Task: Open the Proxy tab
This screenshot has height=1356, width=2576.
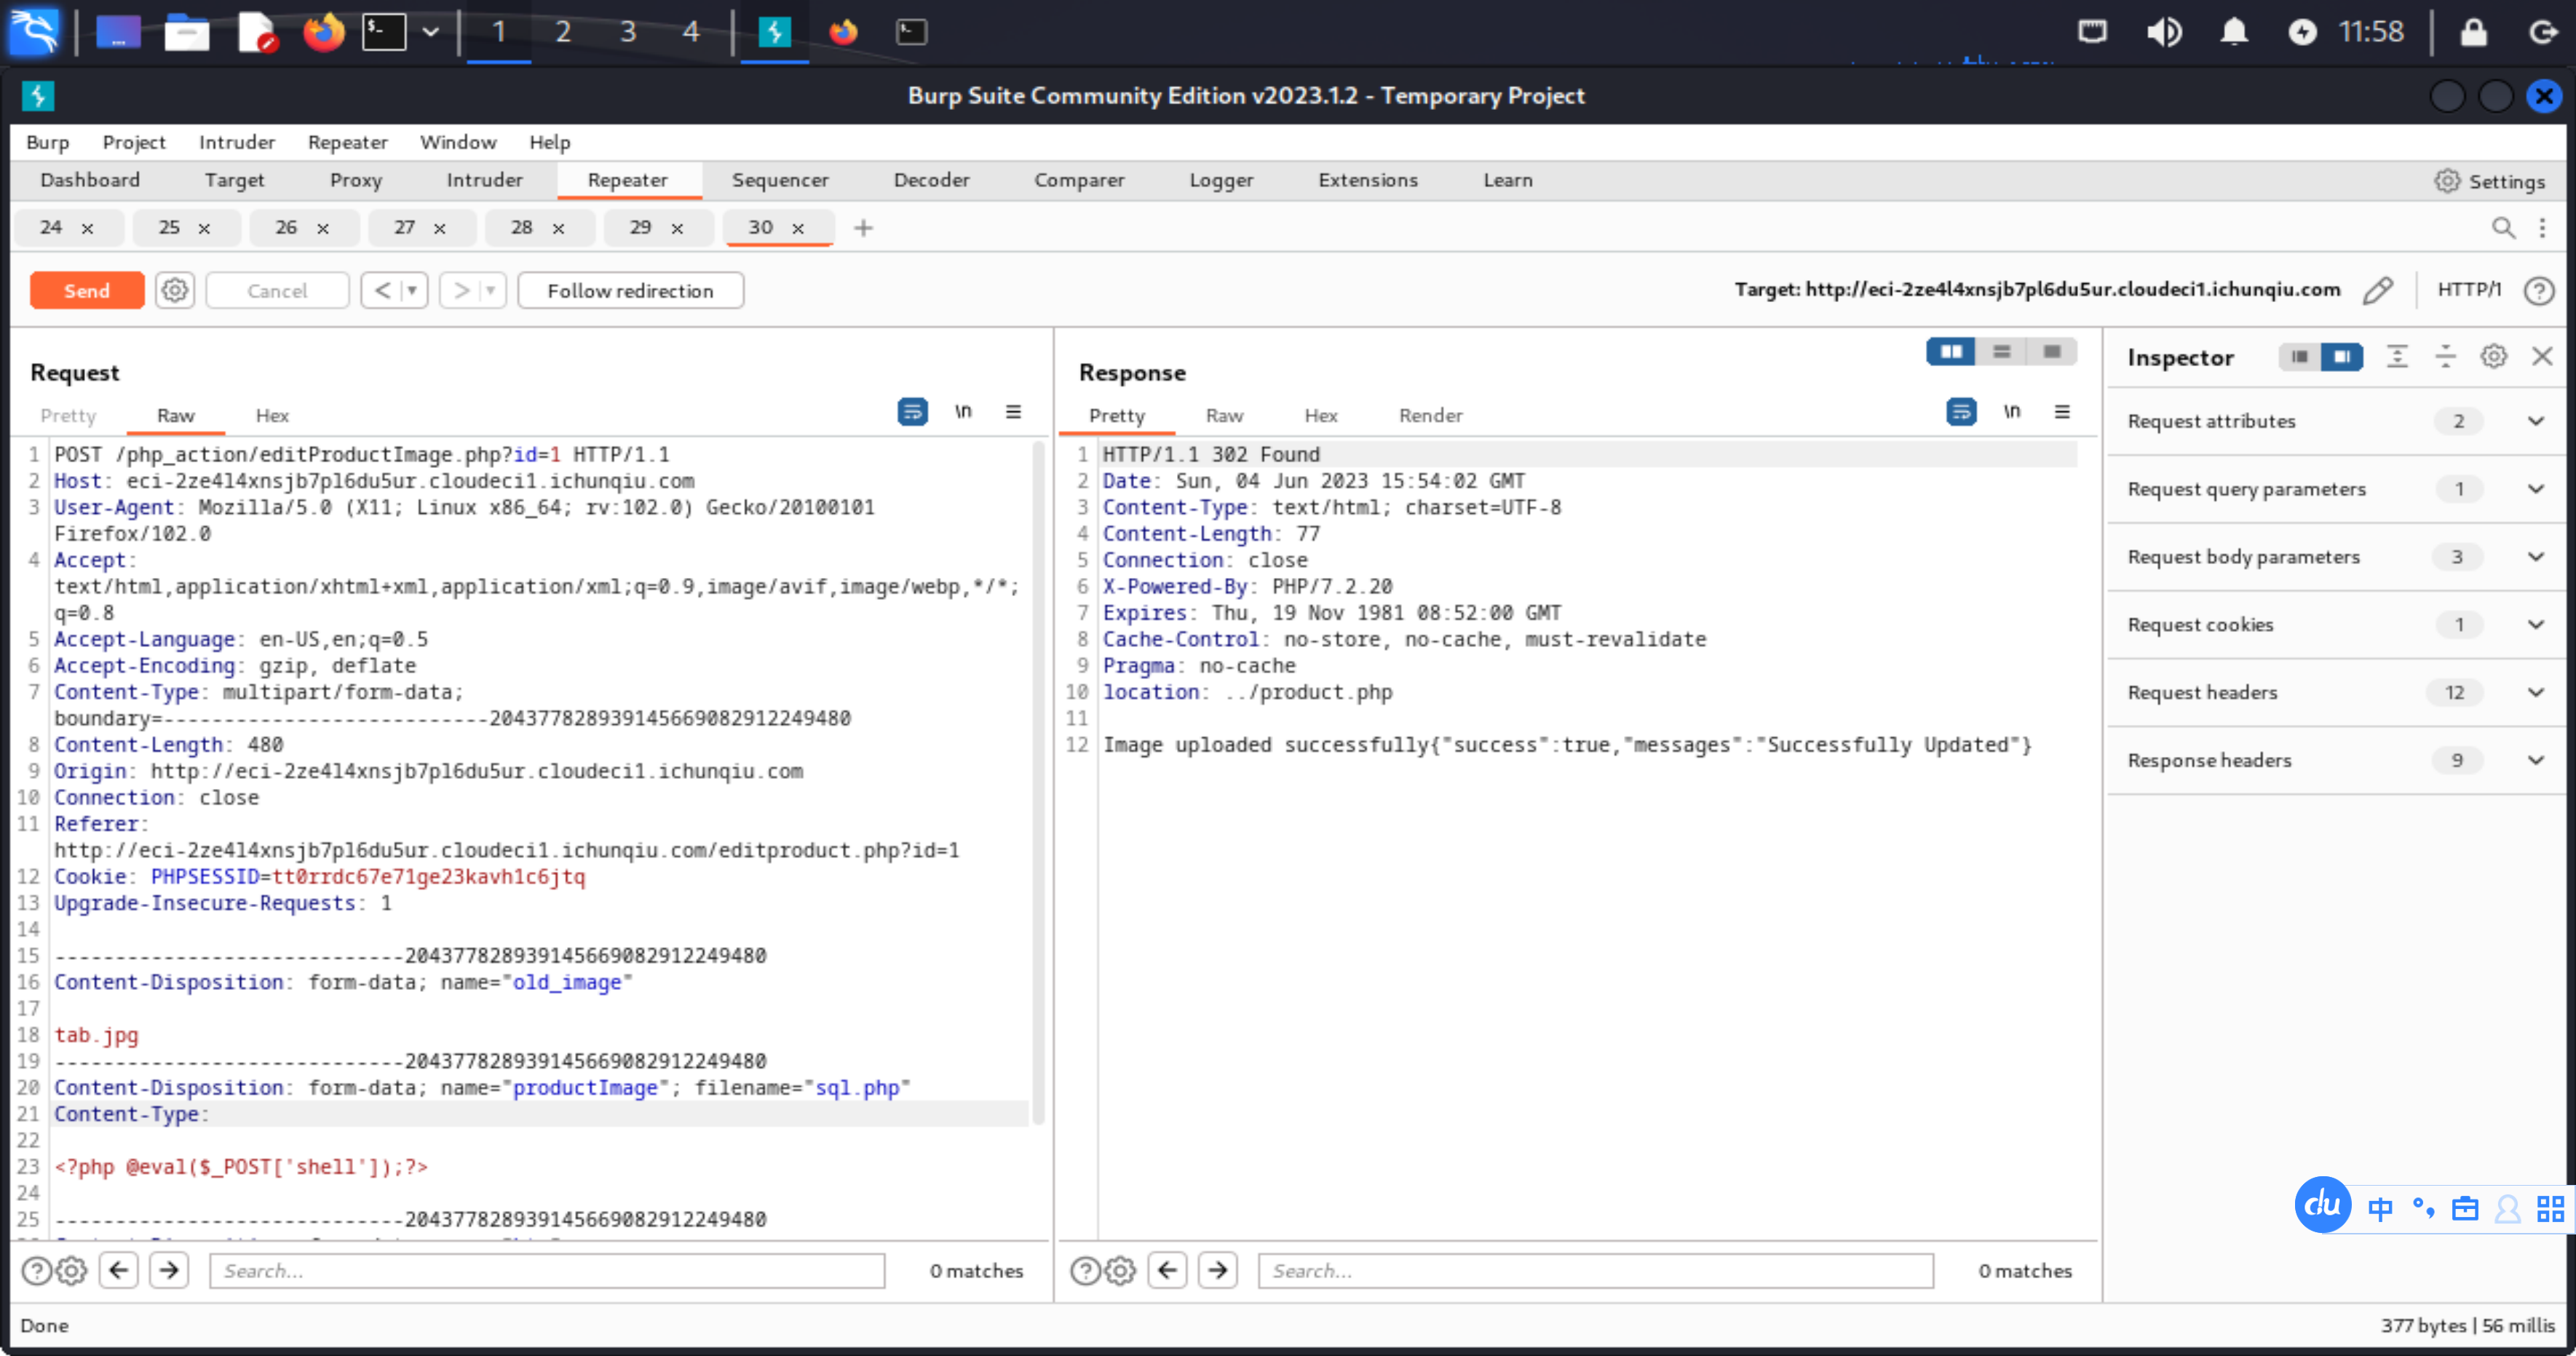Action: coord(356,180)
